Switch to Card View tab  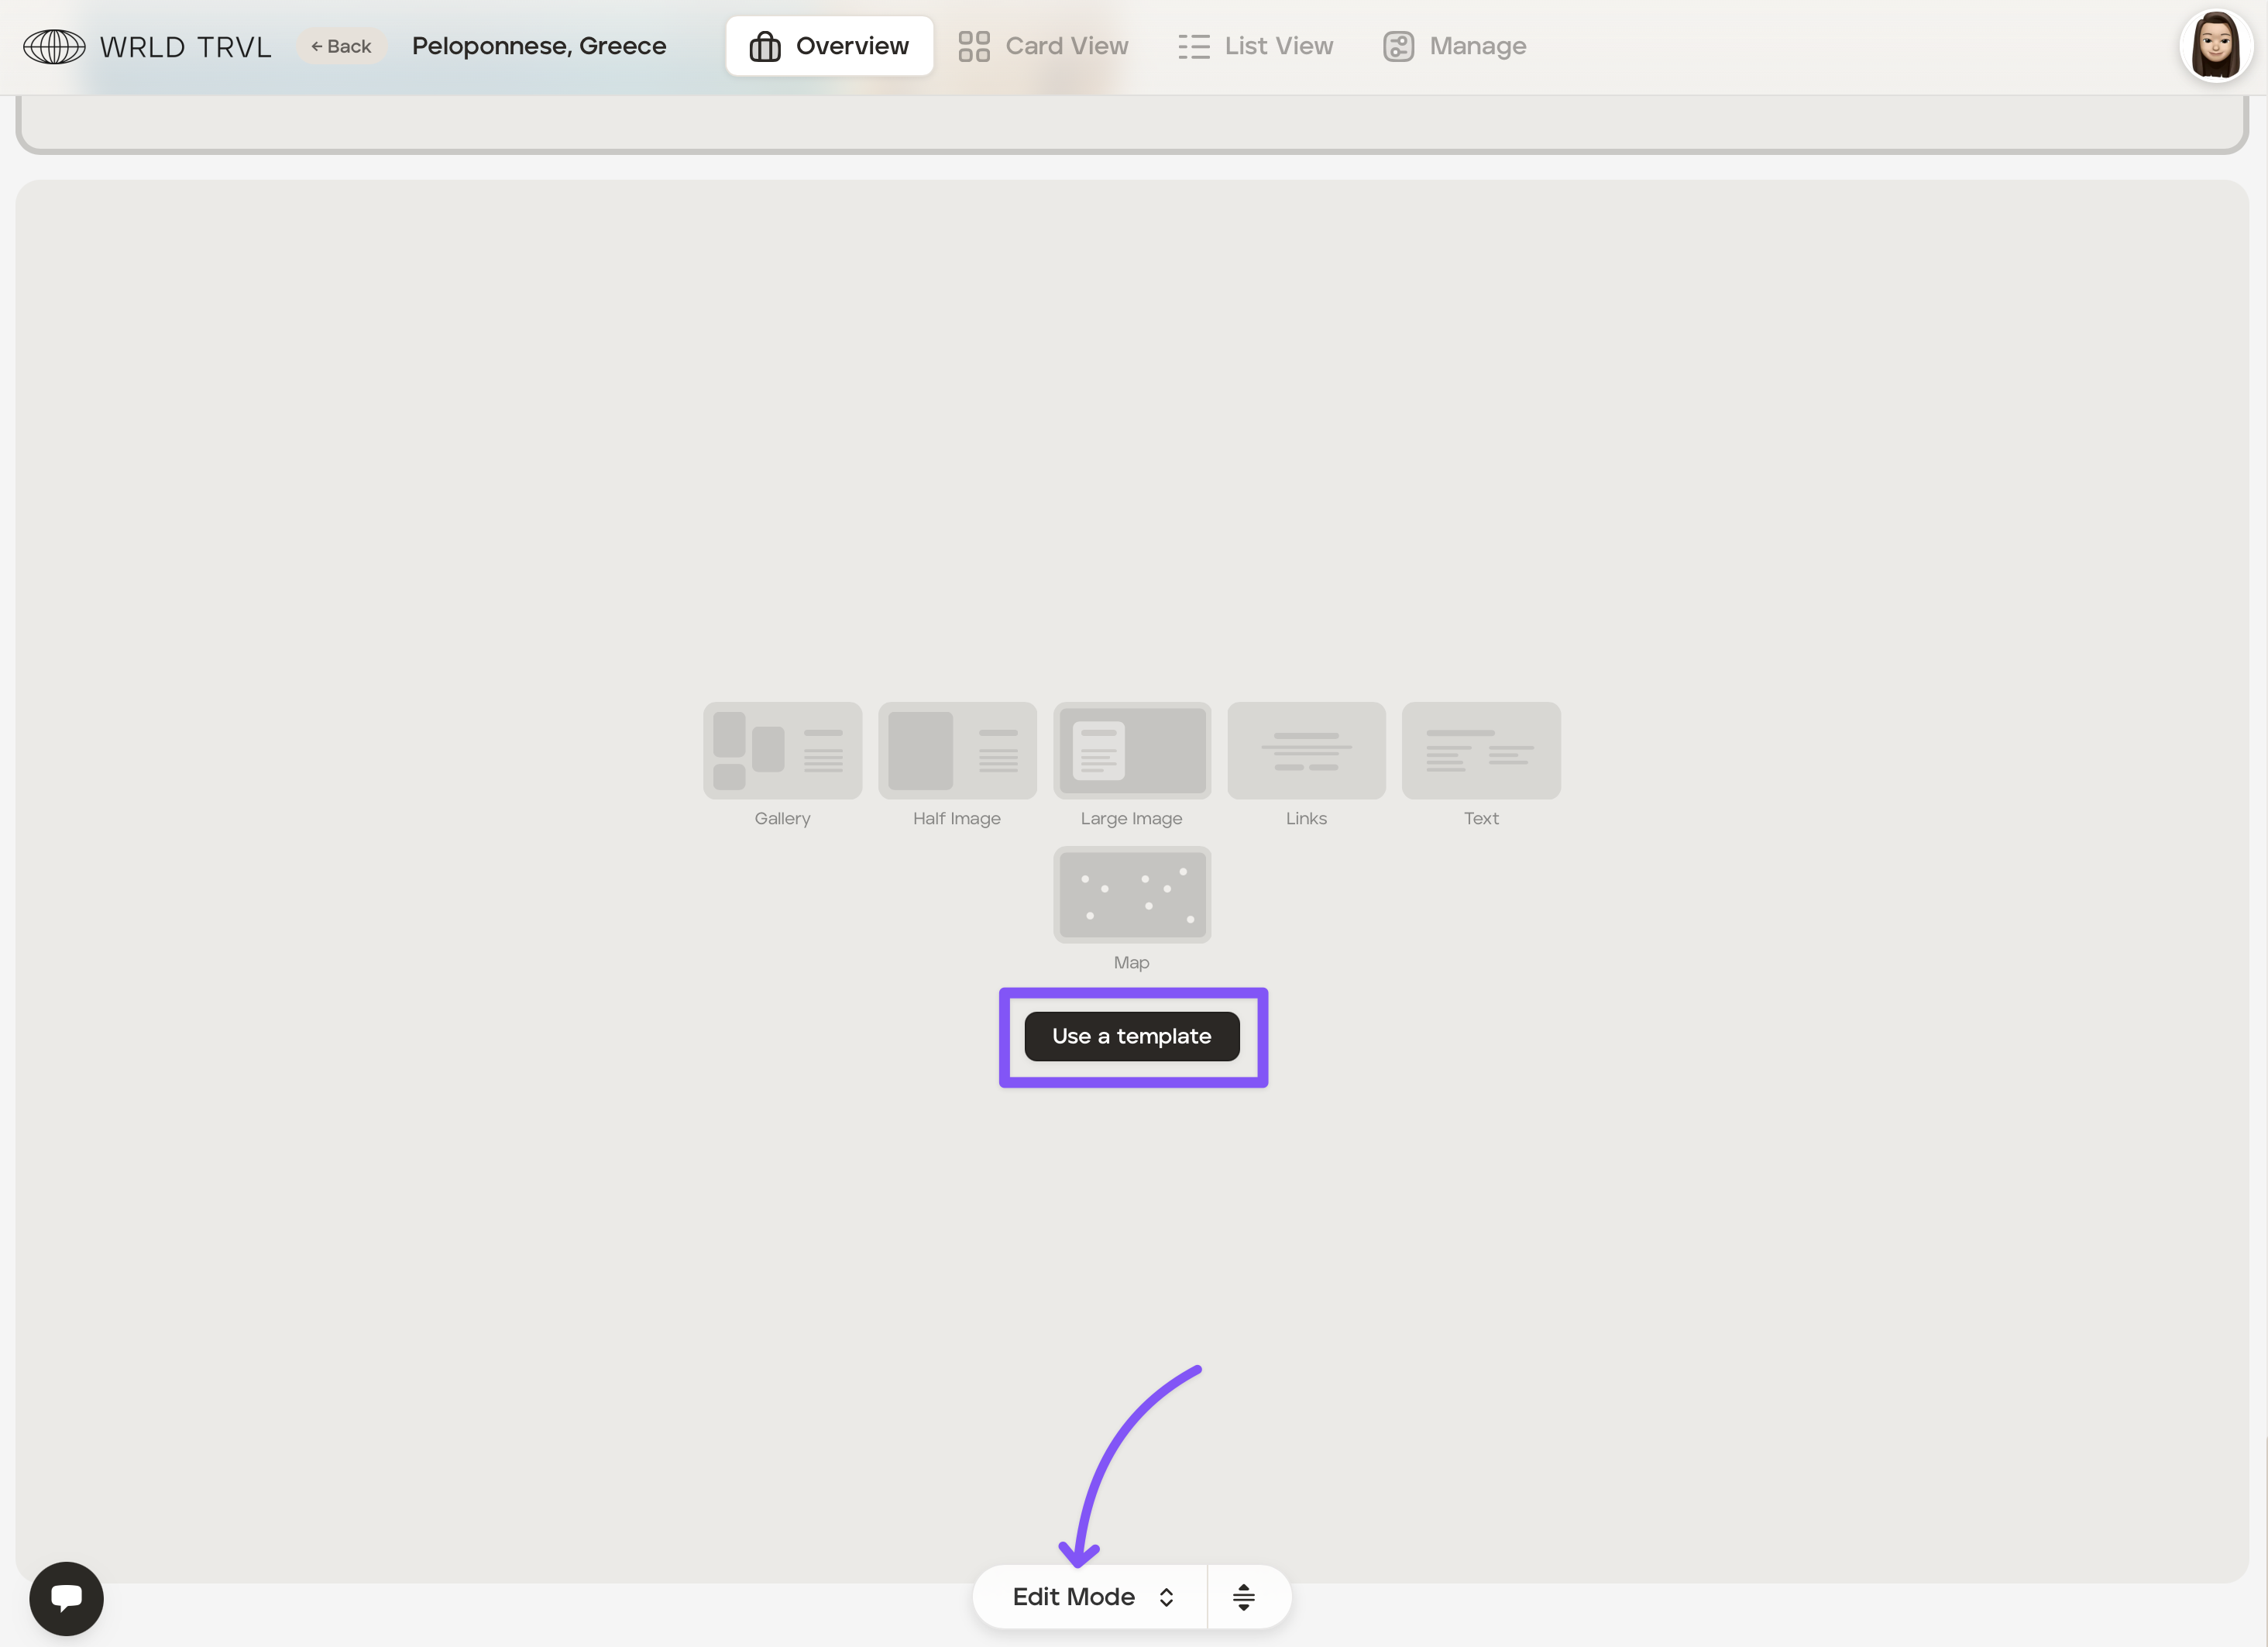pyautogui.click(x=1043, y=46)
